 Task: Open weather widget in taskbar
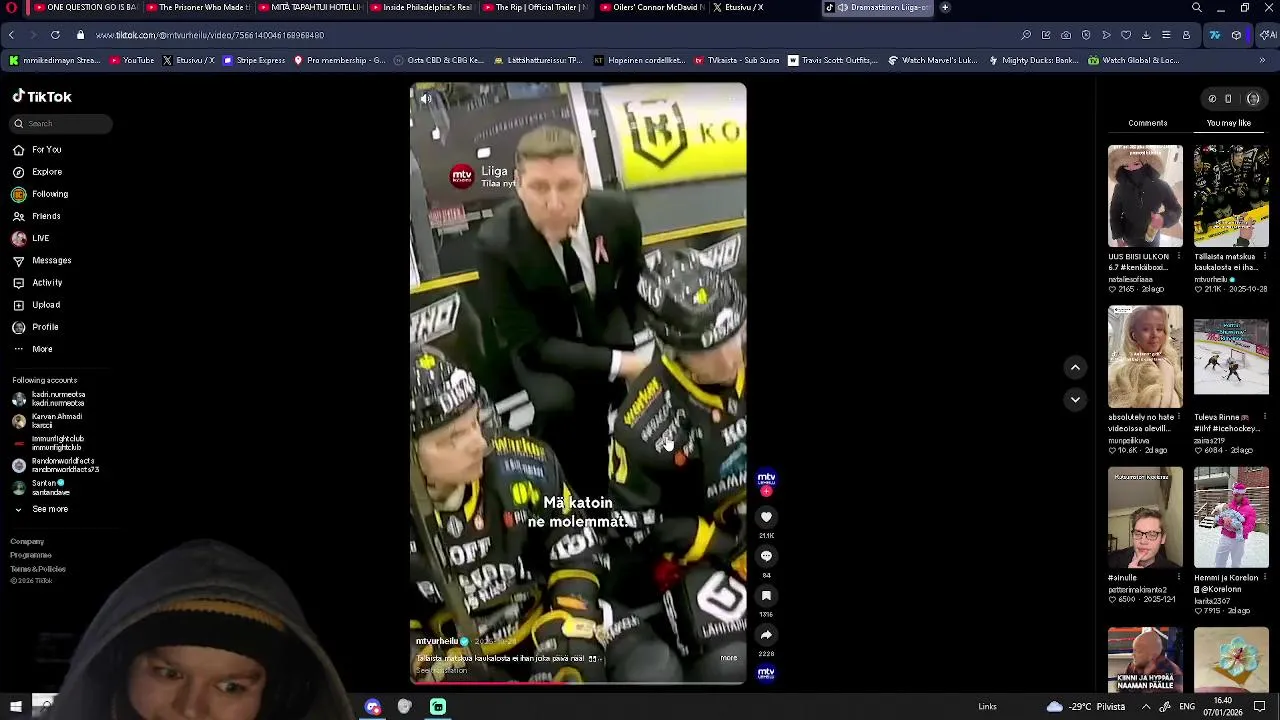(x=1086, y=707)
